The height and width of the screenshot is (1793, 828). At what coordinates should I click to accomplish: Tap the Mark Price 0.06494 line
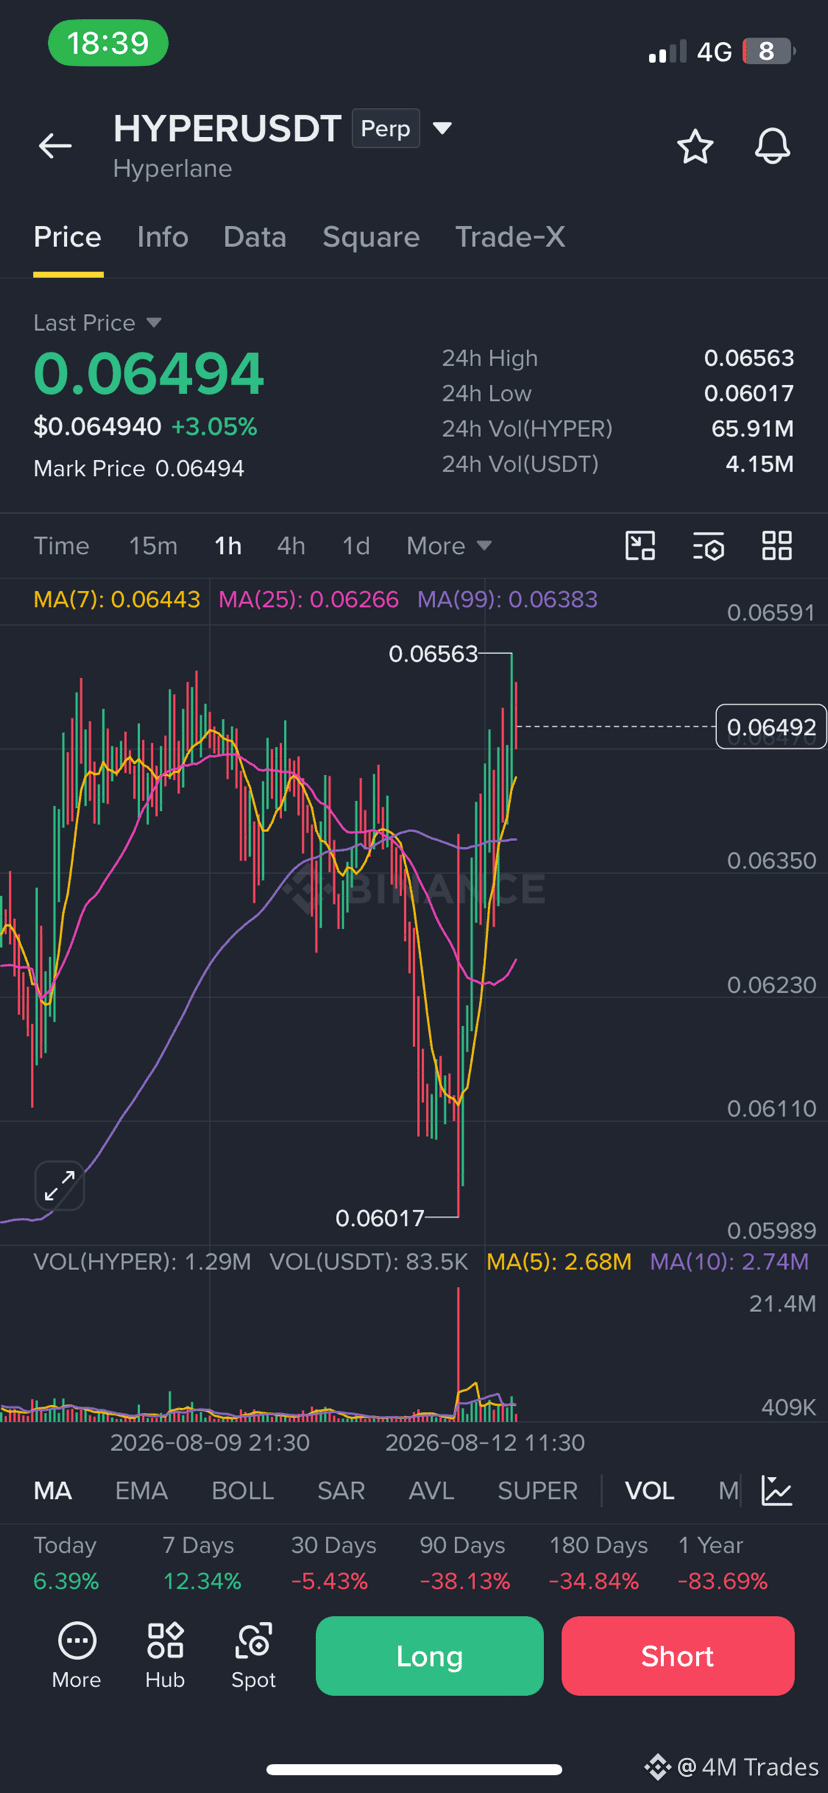(x=139, y=469)
